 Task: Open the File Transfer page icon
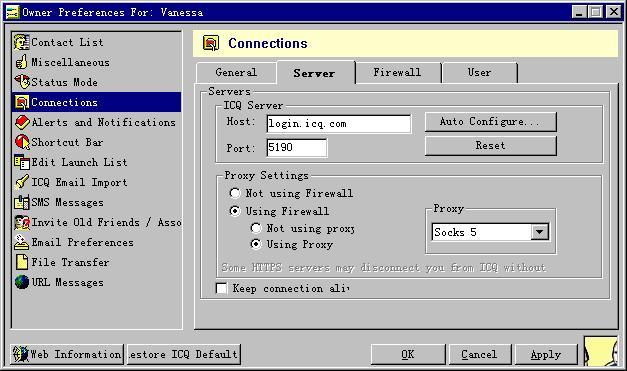[22, 262]
